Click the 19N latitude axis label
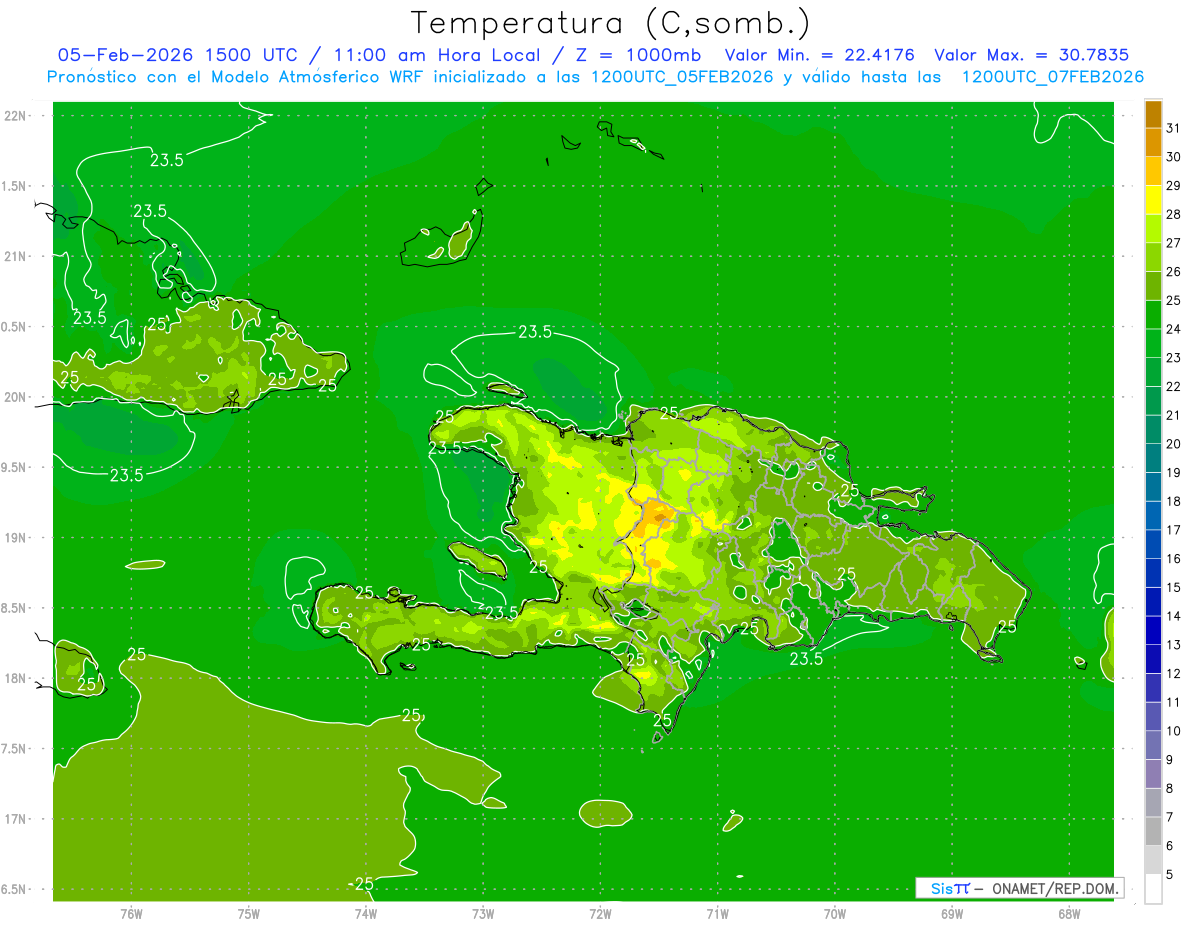 15,538
